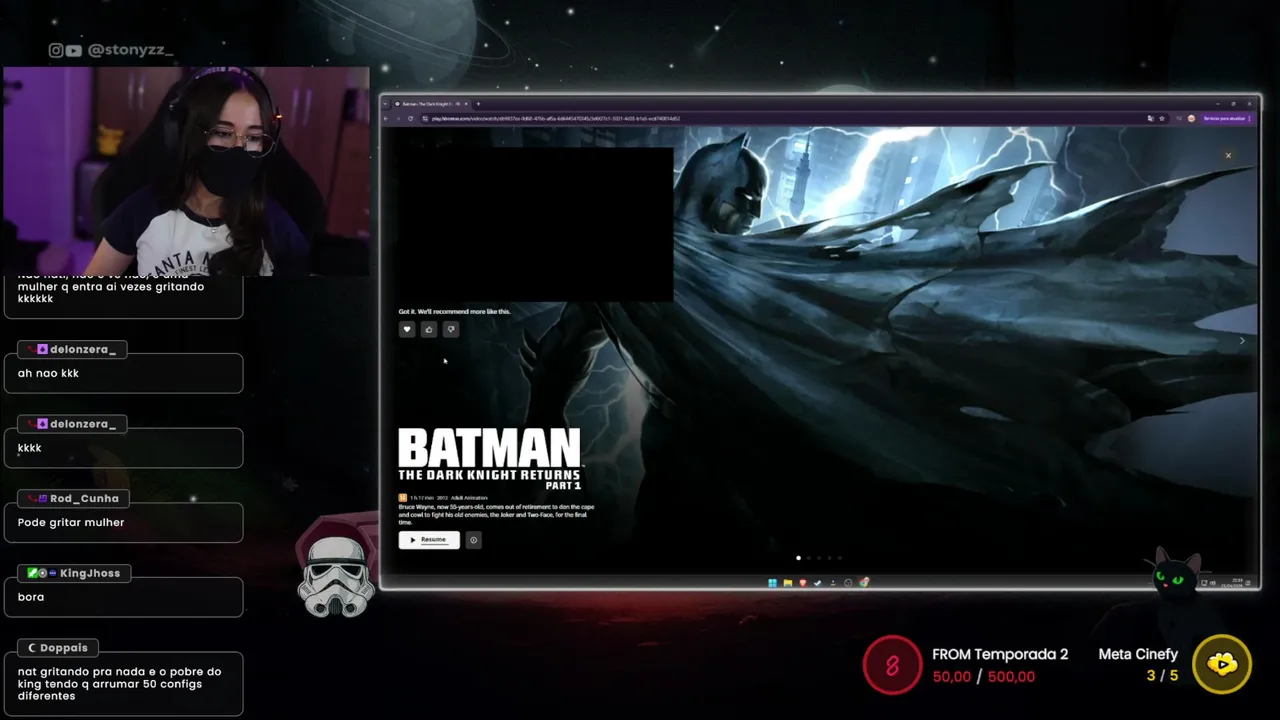Click the browser relaunch to update button
Viewport: 1280px width, 720px height.
1226,118
